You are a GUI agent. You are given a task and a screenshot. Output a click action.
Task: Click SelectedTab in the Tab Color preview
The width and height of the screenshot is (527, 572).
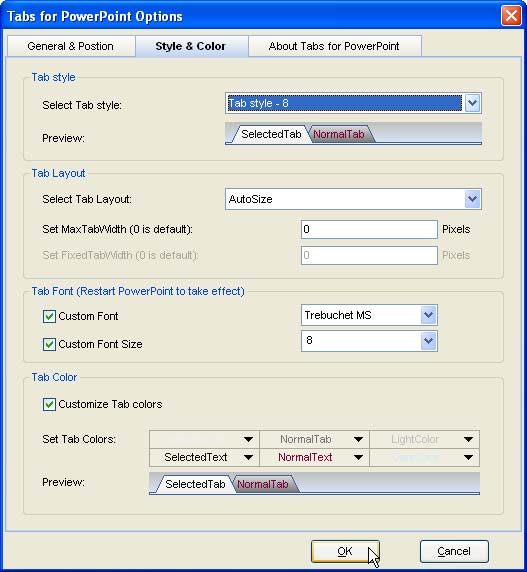tap(195, 484)
